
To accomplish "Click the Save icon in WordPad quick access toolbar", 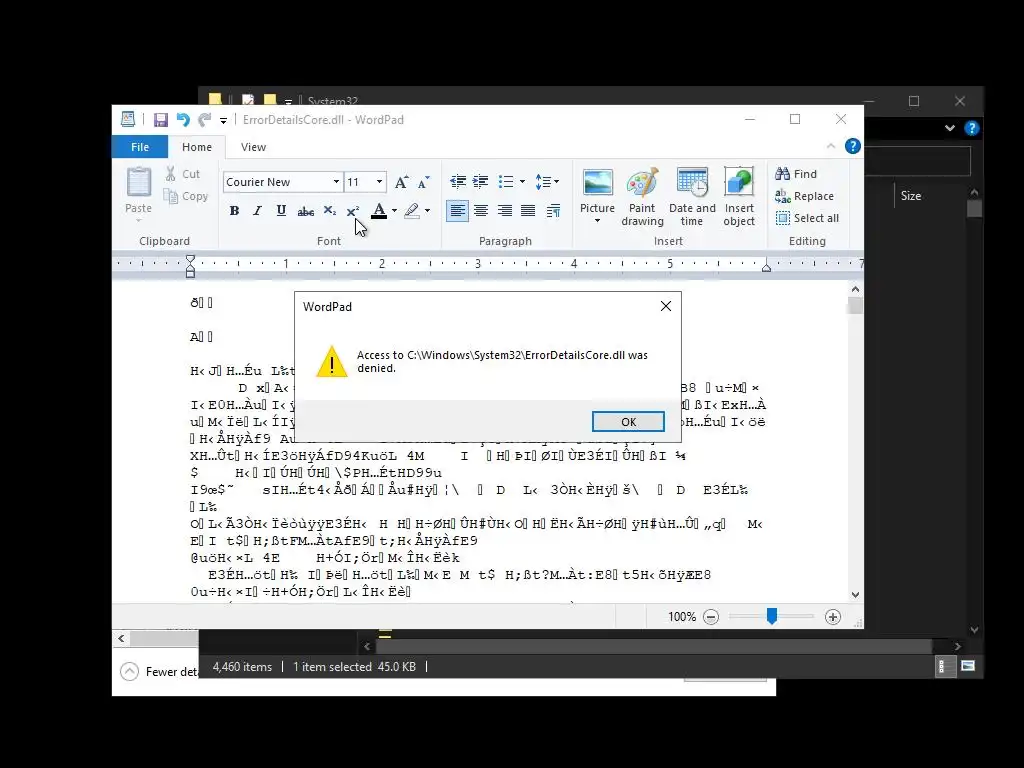I will click(161, 120).
